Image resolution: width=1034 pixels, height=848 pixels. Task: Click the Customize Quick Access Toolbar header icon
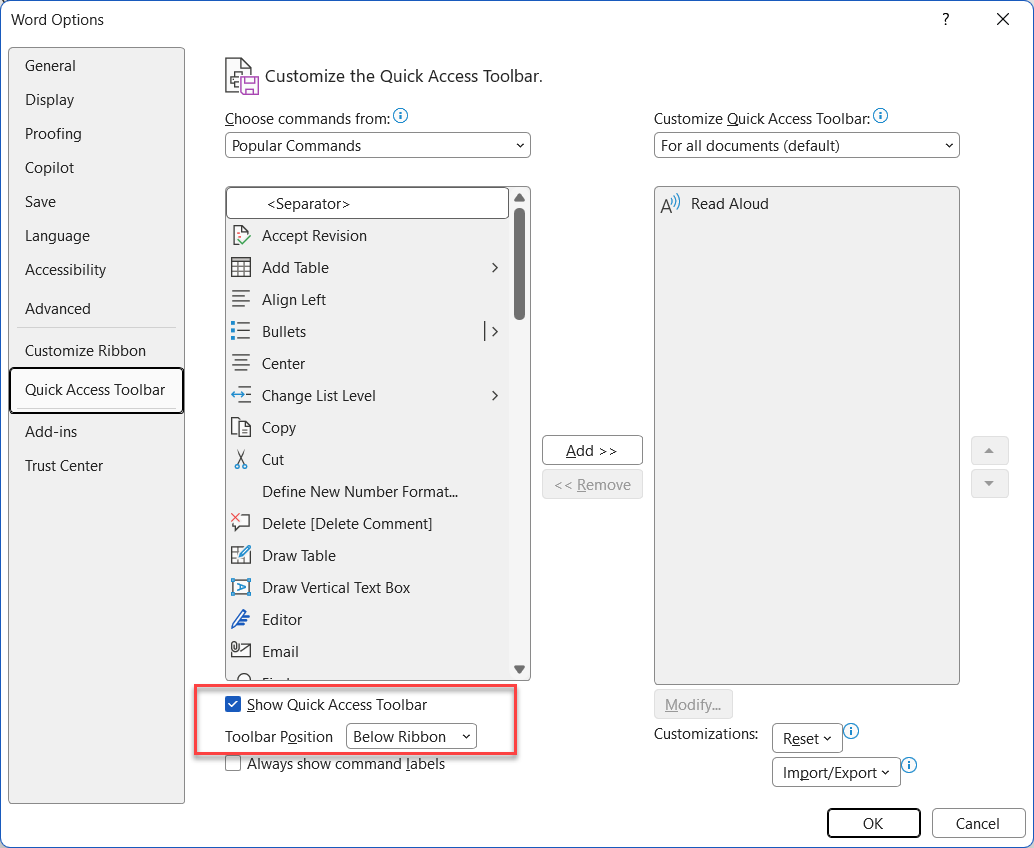click(241, 76)
